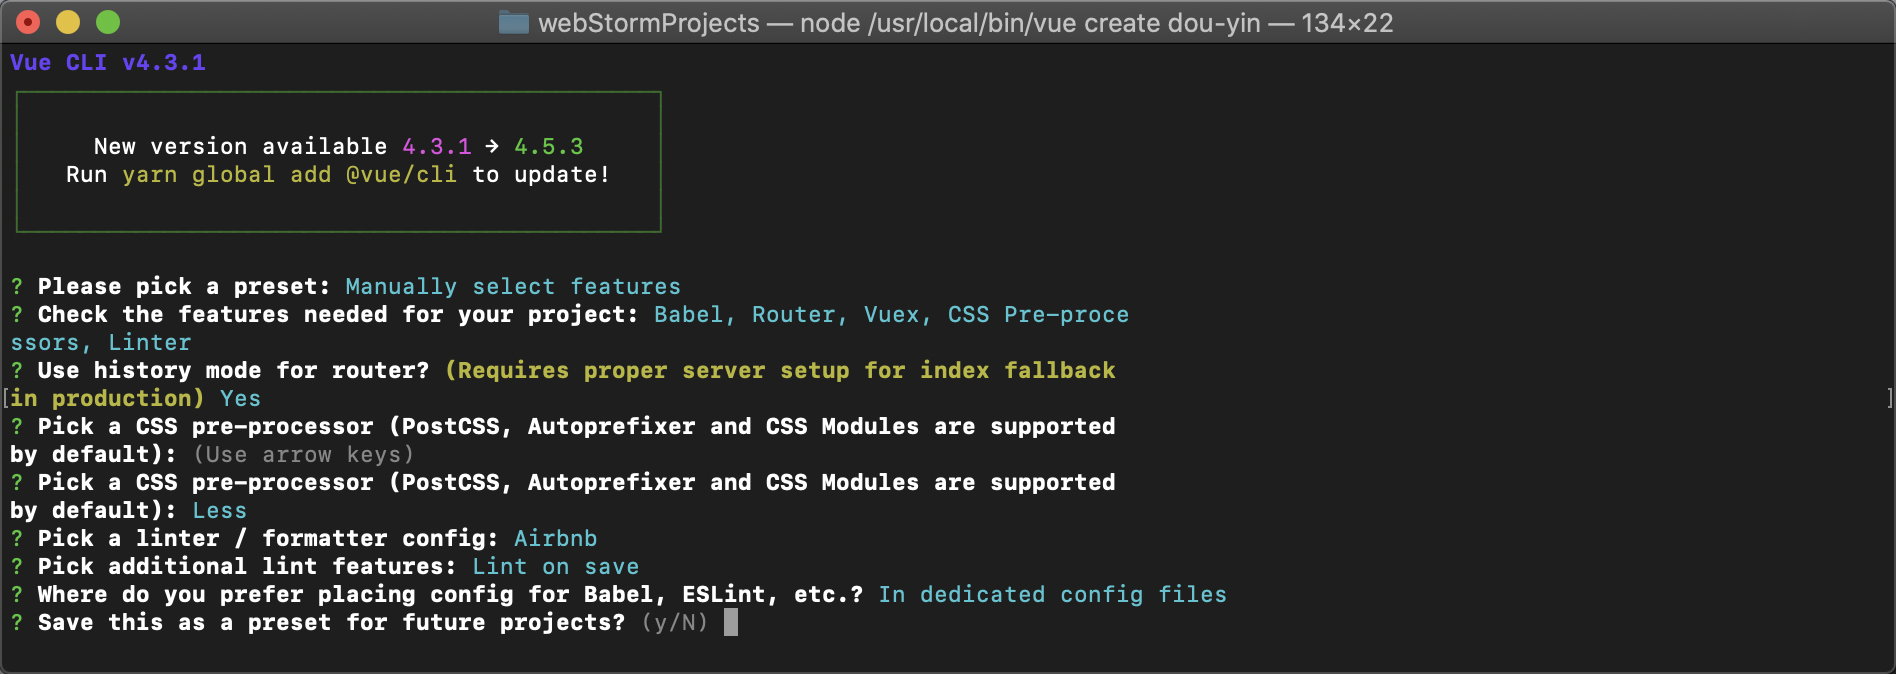Screen dimensions: 1896x674
Task: Click the 'Airbnb' linter config answer
Action: 555,539
